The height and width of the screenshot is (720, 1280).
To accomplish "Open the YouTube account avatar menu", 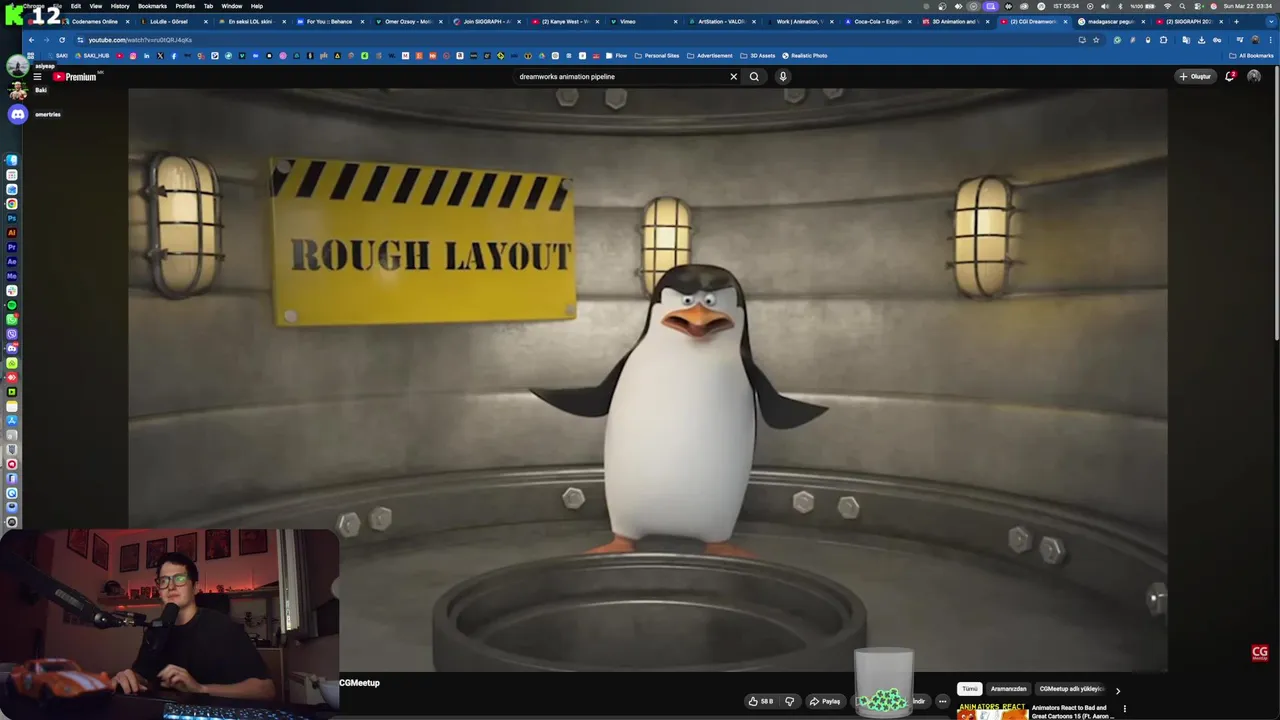I will pos(1254,76).
